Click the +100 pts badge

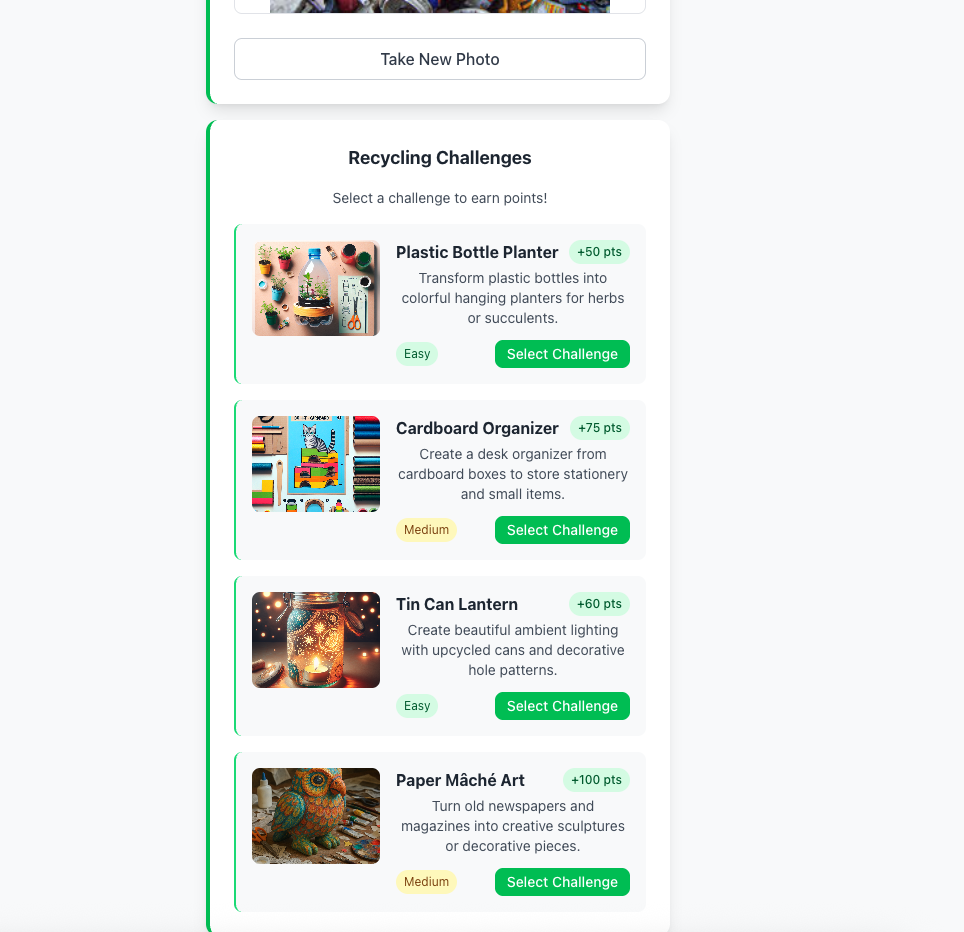pyautogui.click(x=596, y=780)
